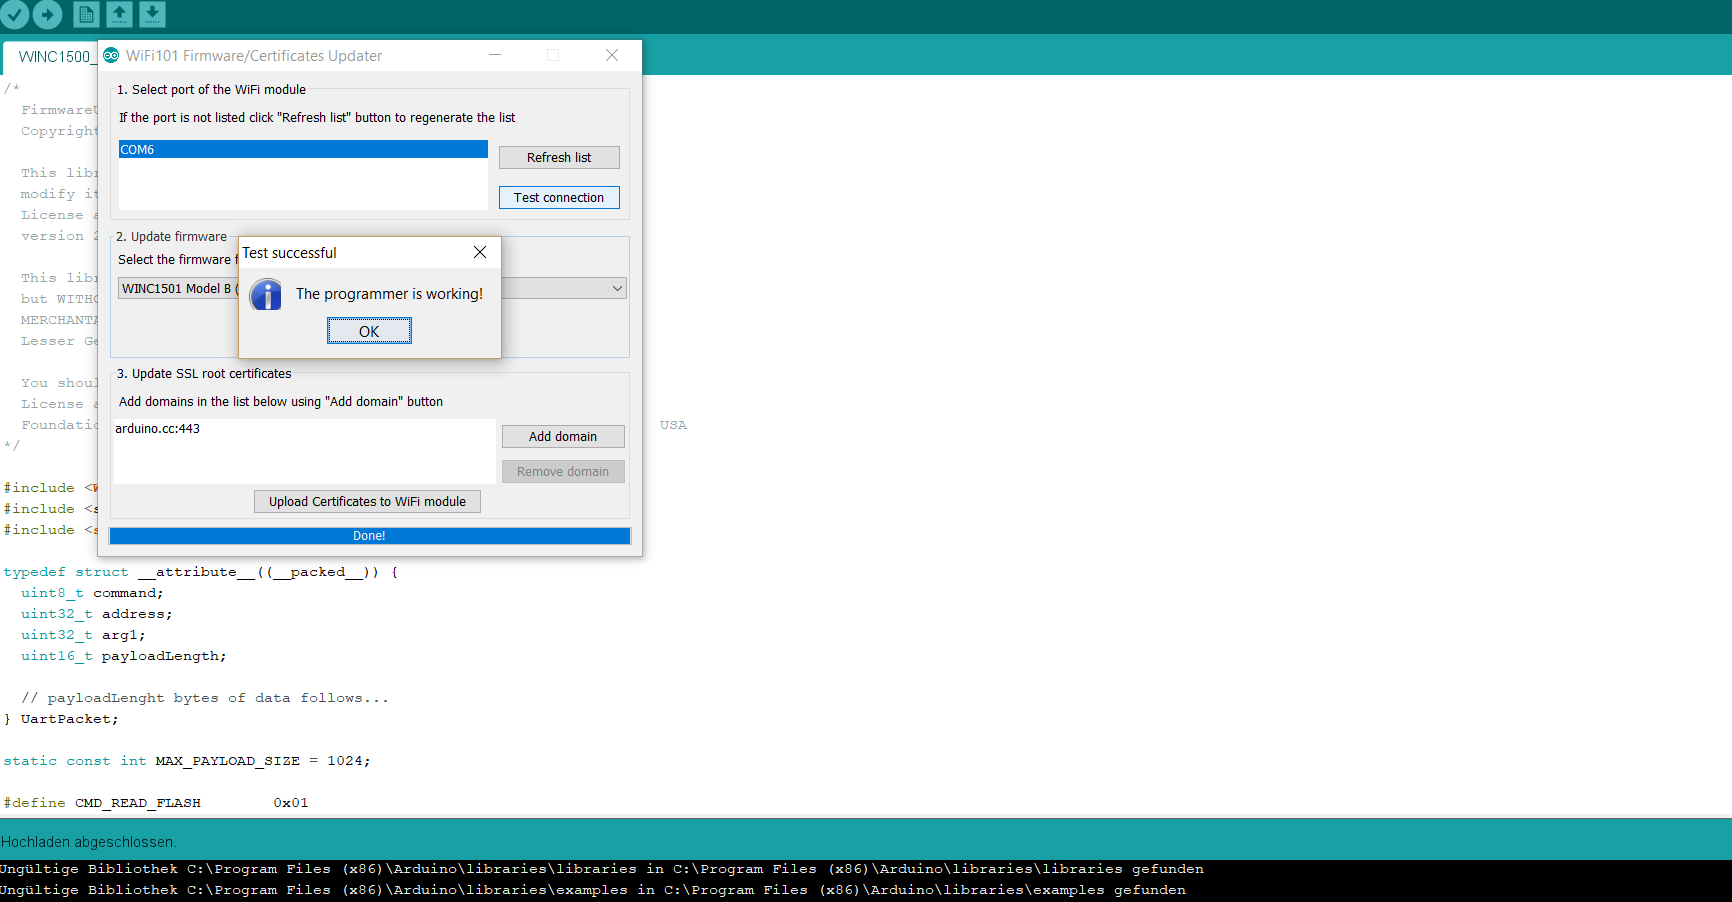This screenshot has width=1732, height=902.
Task: Click the '3. Update SSL root certificates' label
Action: (x=204, y=373)
